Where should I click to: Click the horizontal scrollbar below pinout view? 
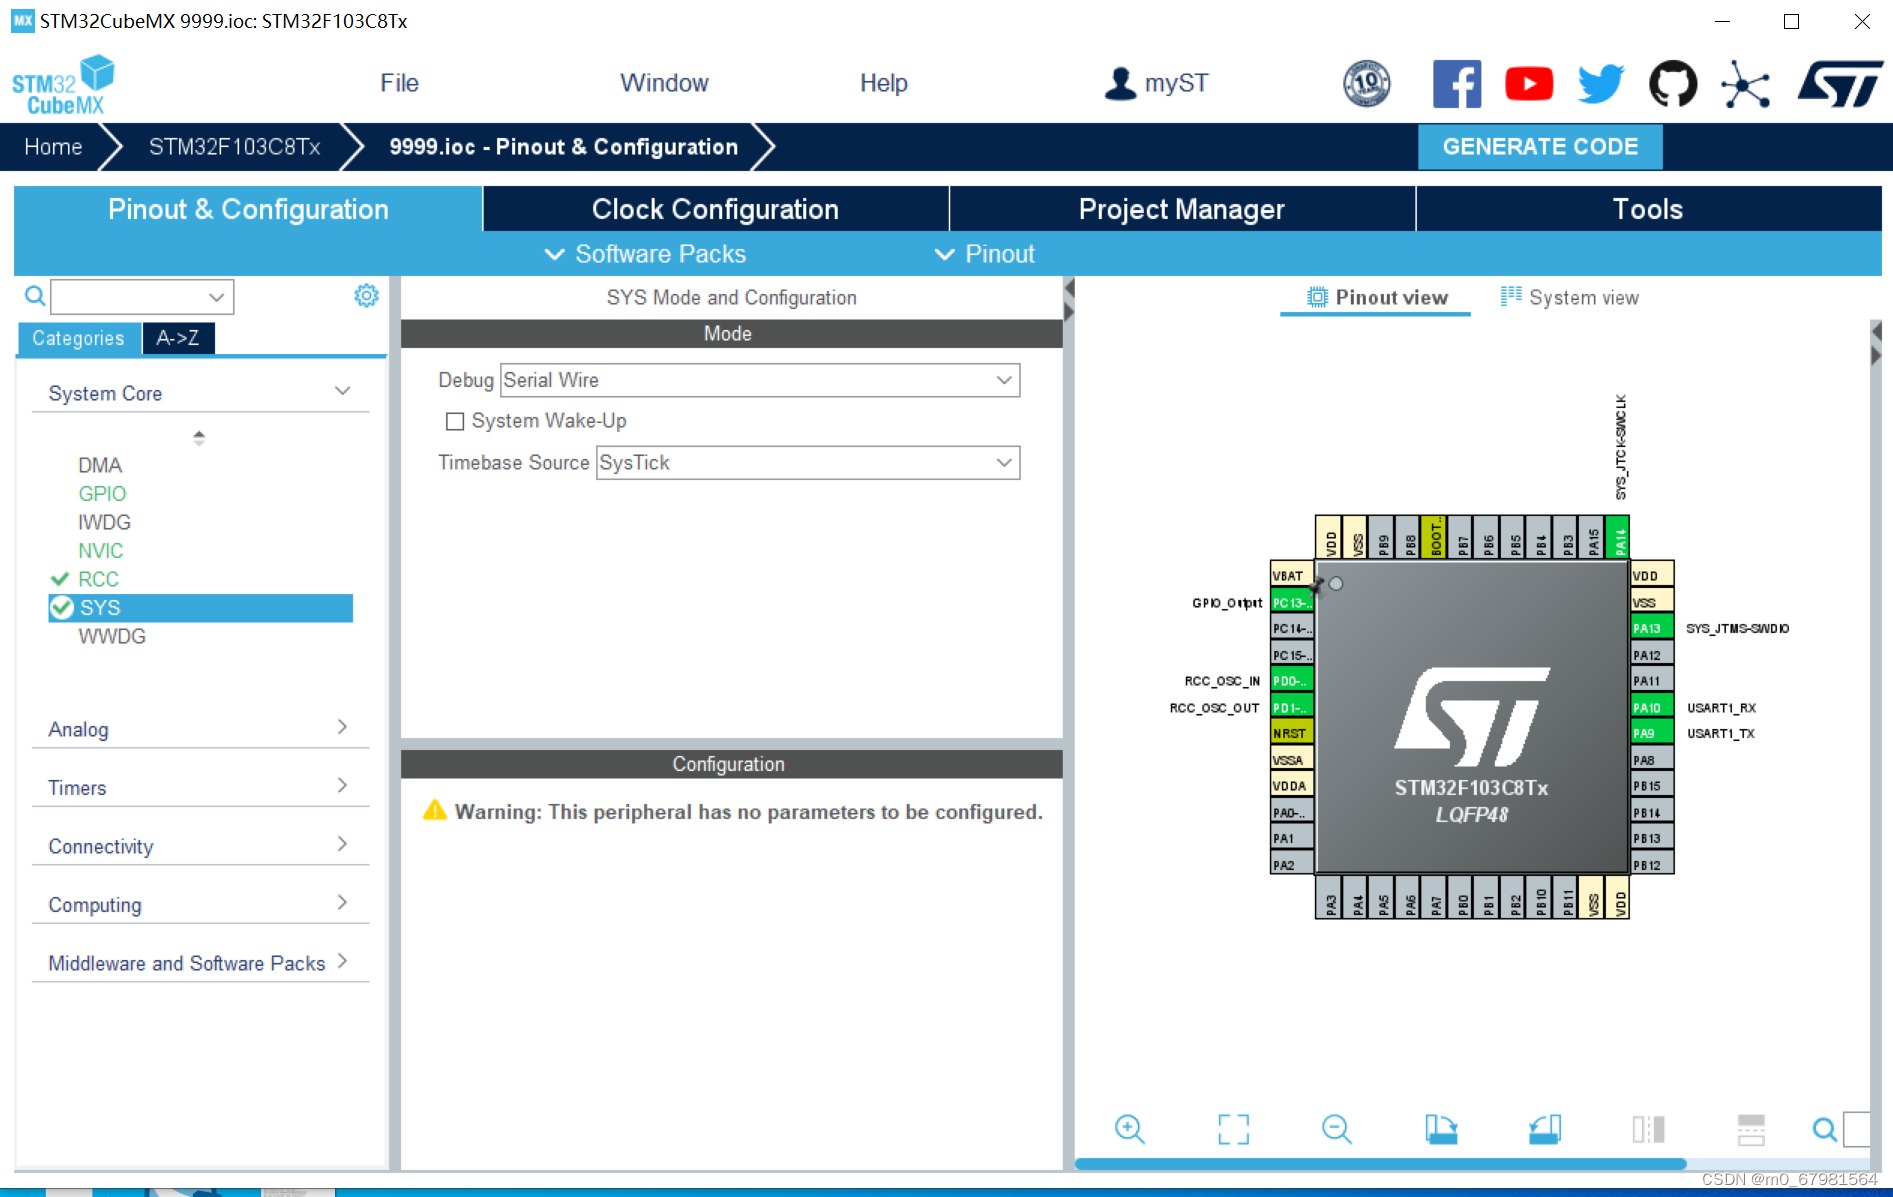click(1380, 1164)
